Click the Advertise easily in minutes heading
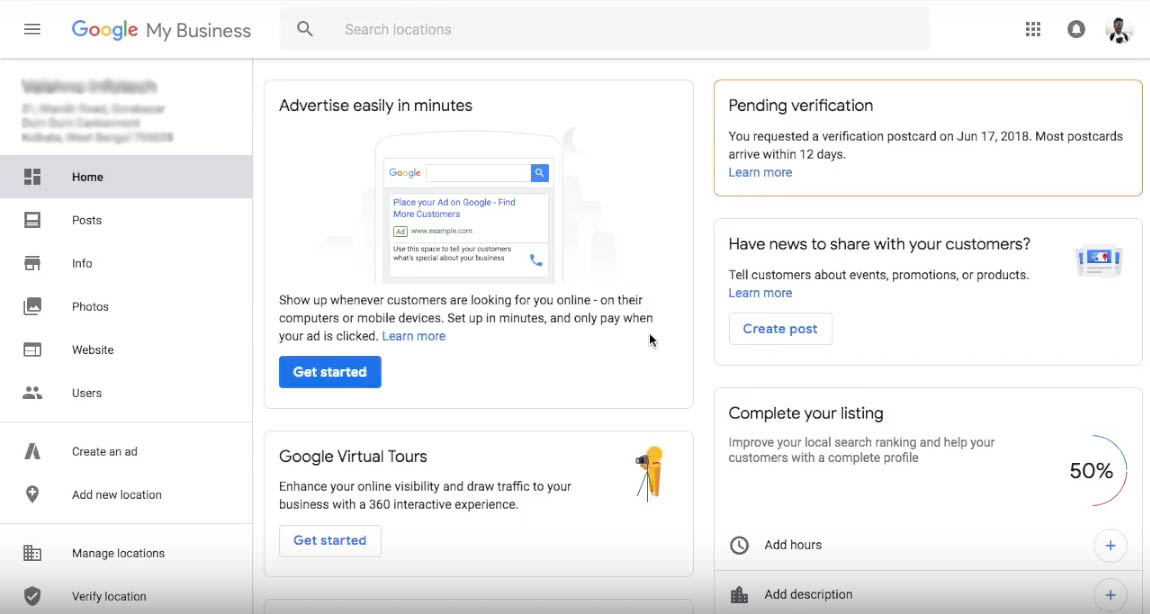This screenshot has width=1150, height=614. (x=376, y=106)
